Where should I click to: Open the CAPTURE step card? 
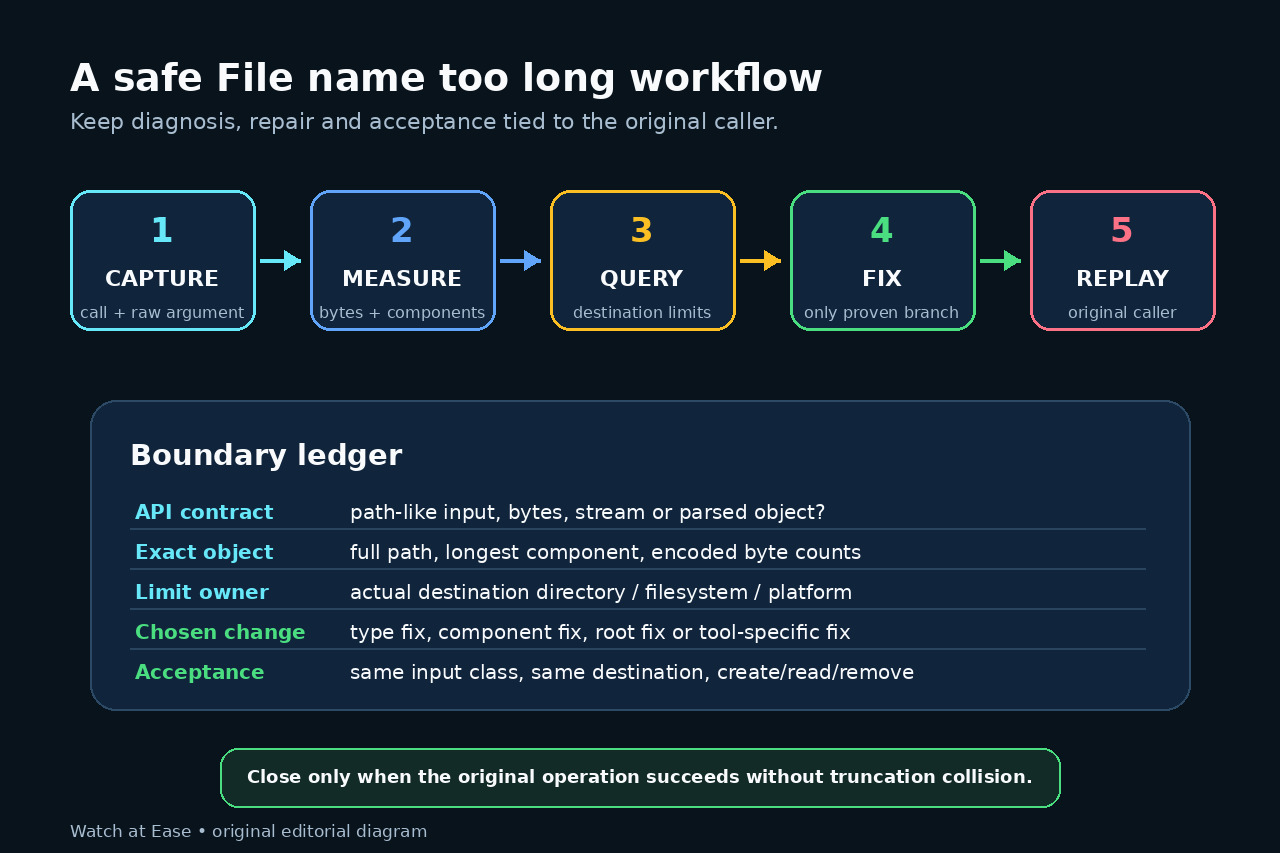click(163, 260)
